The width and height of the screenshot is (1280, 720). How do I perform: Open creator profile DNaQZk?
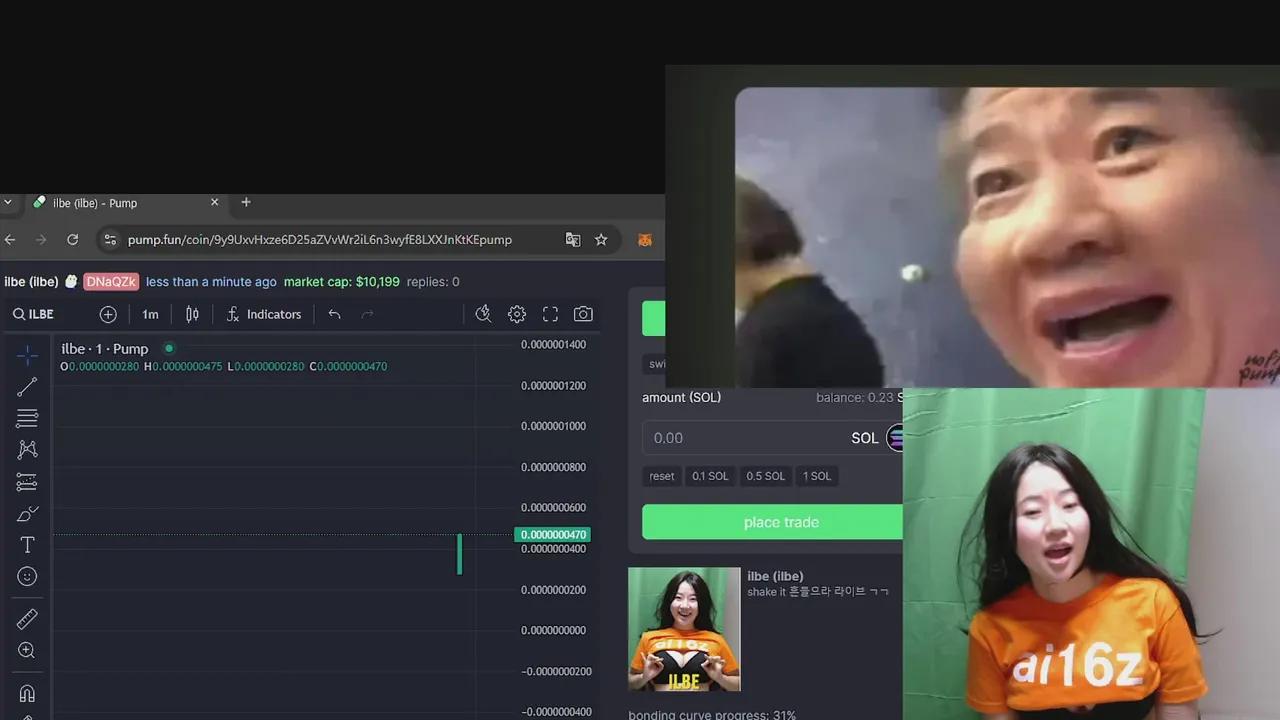pos(111,282)
